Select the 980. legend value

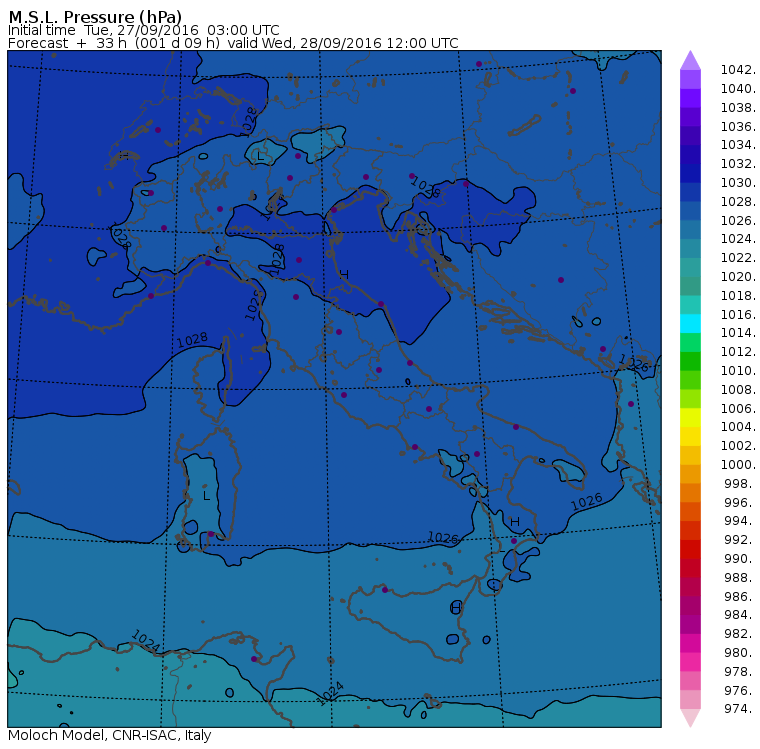(x=740, y=653)
